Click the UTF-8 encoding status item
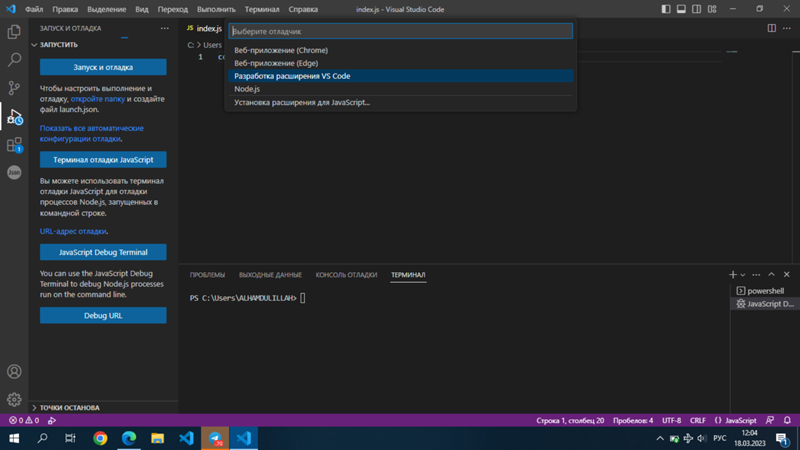Viewport: 800px width, 450px height. point(671,420)
